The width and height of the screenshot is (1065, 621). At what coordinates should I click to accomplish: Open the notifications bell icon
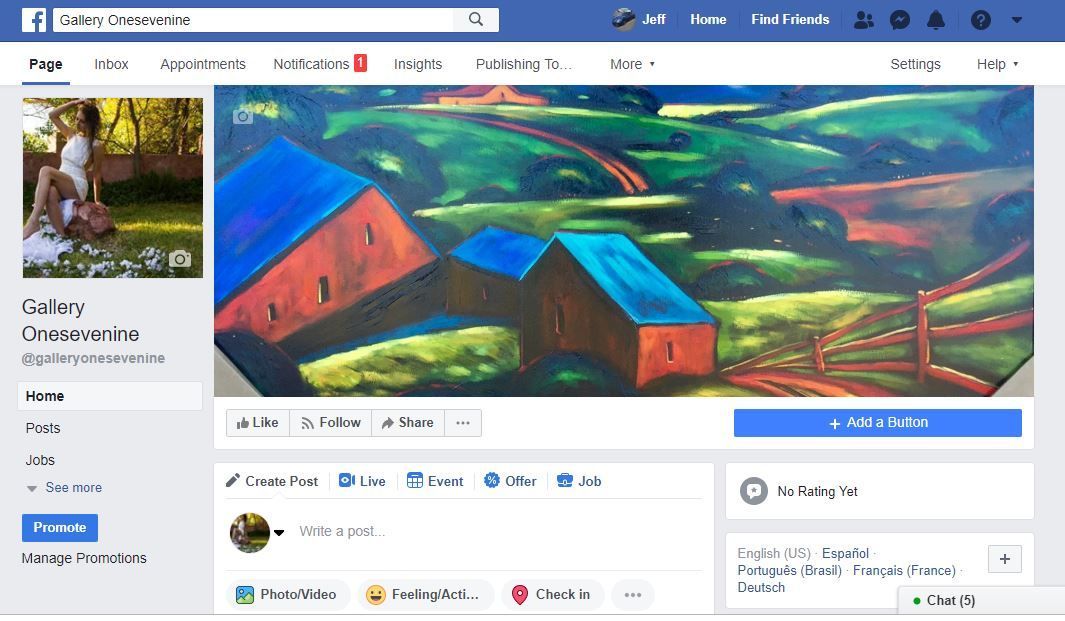point(936,20)
